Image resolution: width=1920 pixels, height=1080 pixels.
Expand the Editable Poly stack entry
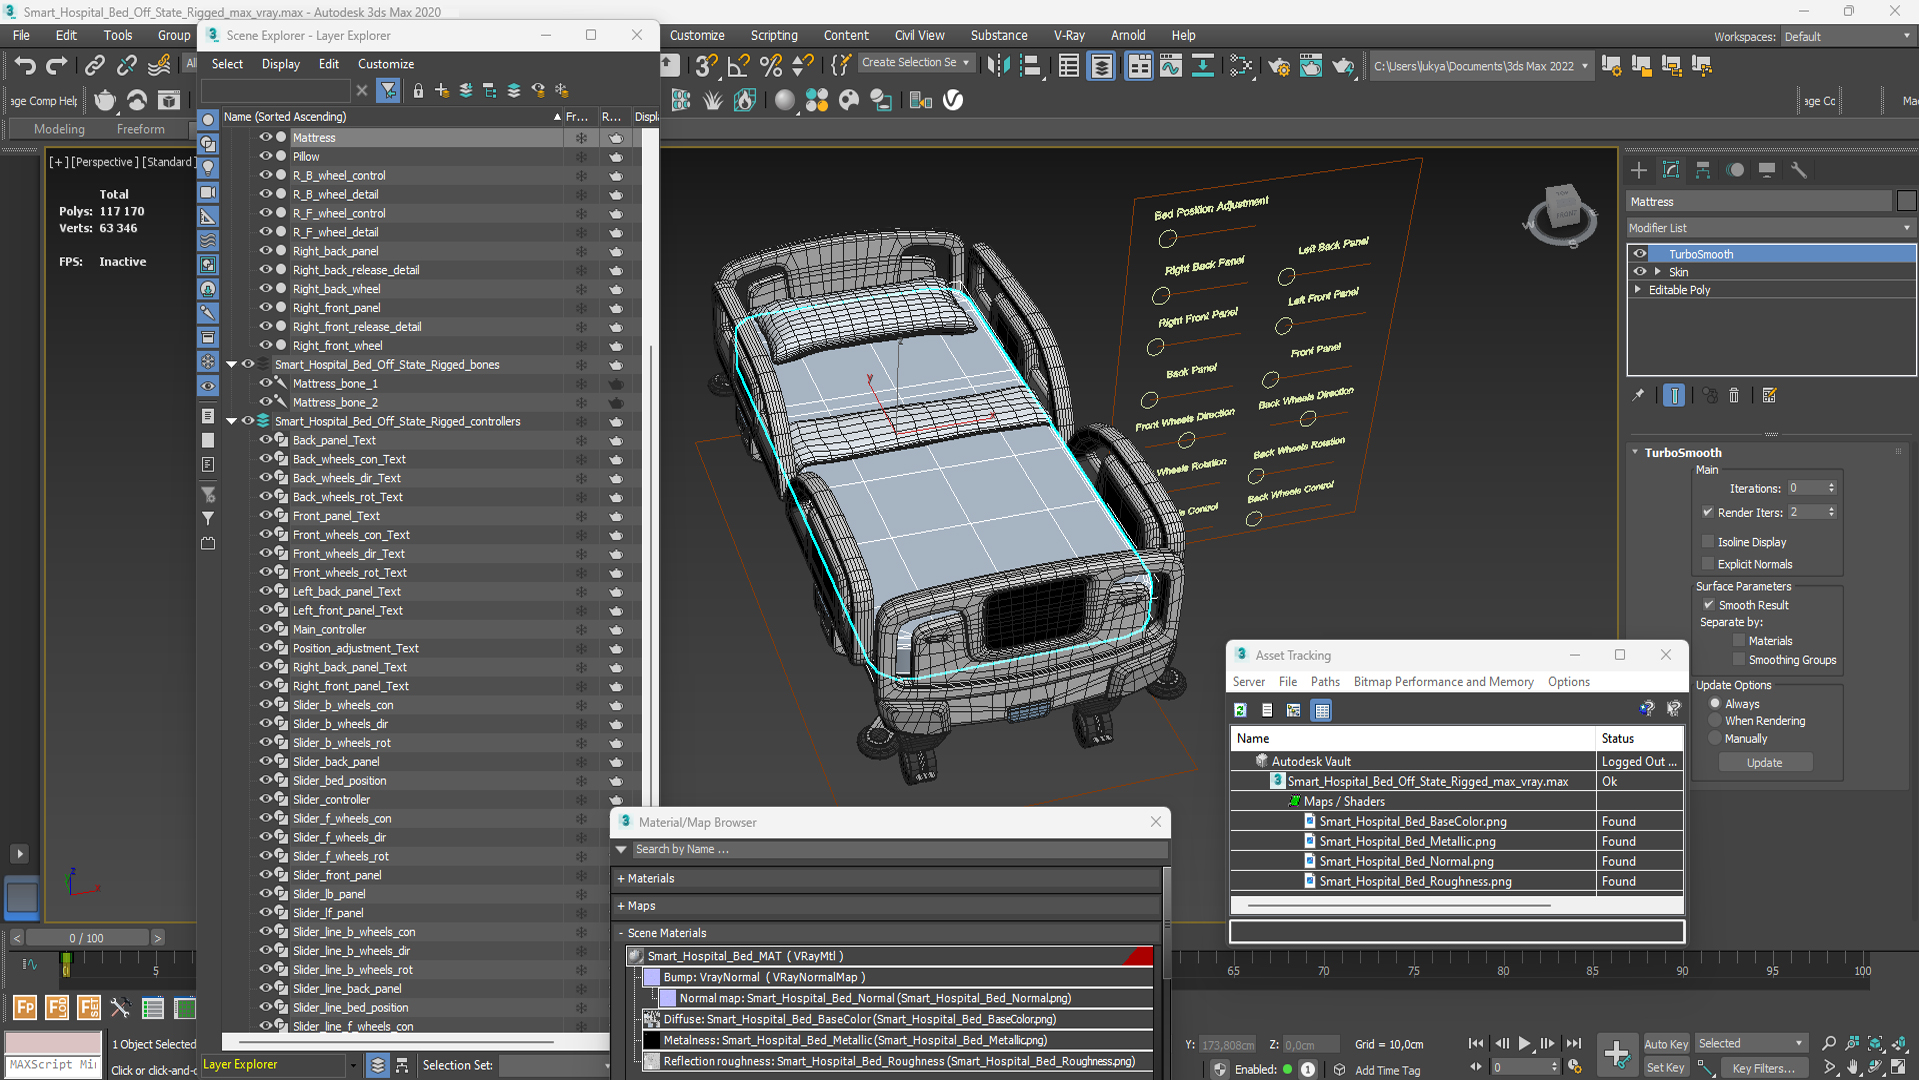1638,290
